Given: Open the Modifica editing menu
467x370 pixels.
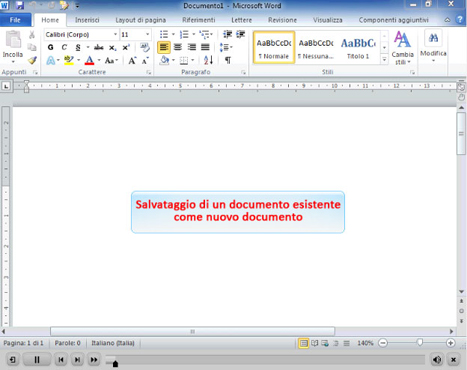Looking at the screenshot, I should click(433, 46).
